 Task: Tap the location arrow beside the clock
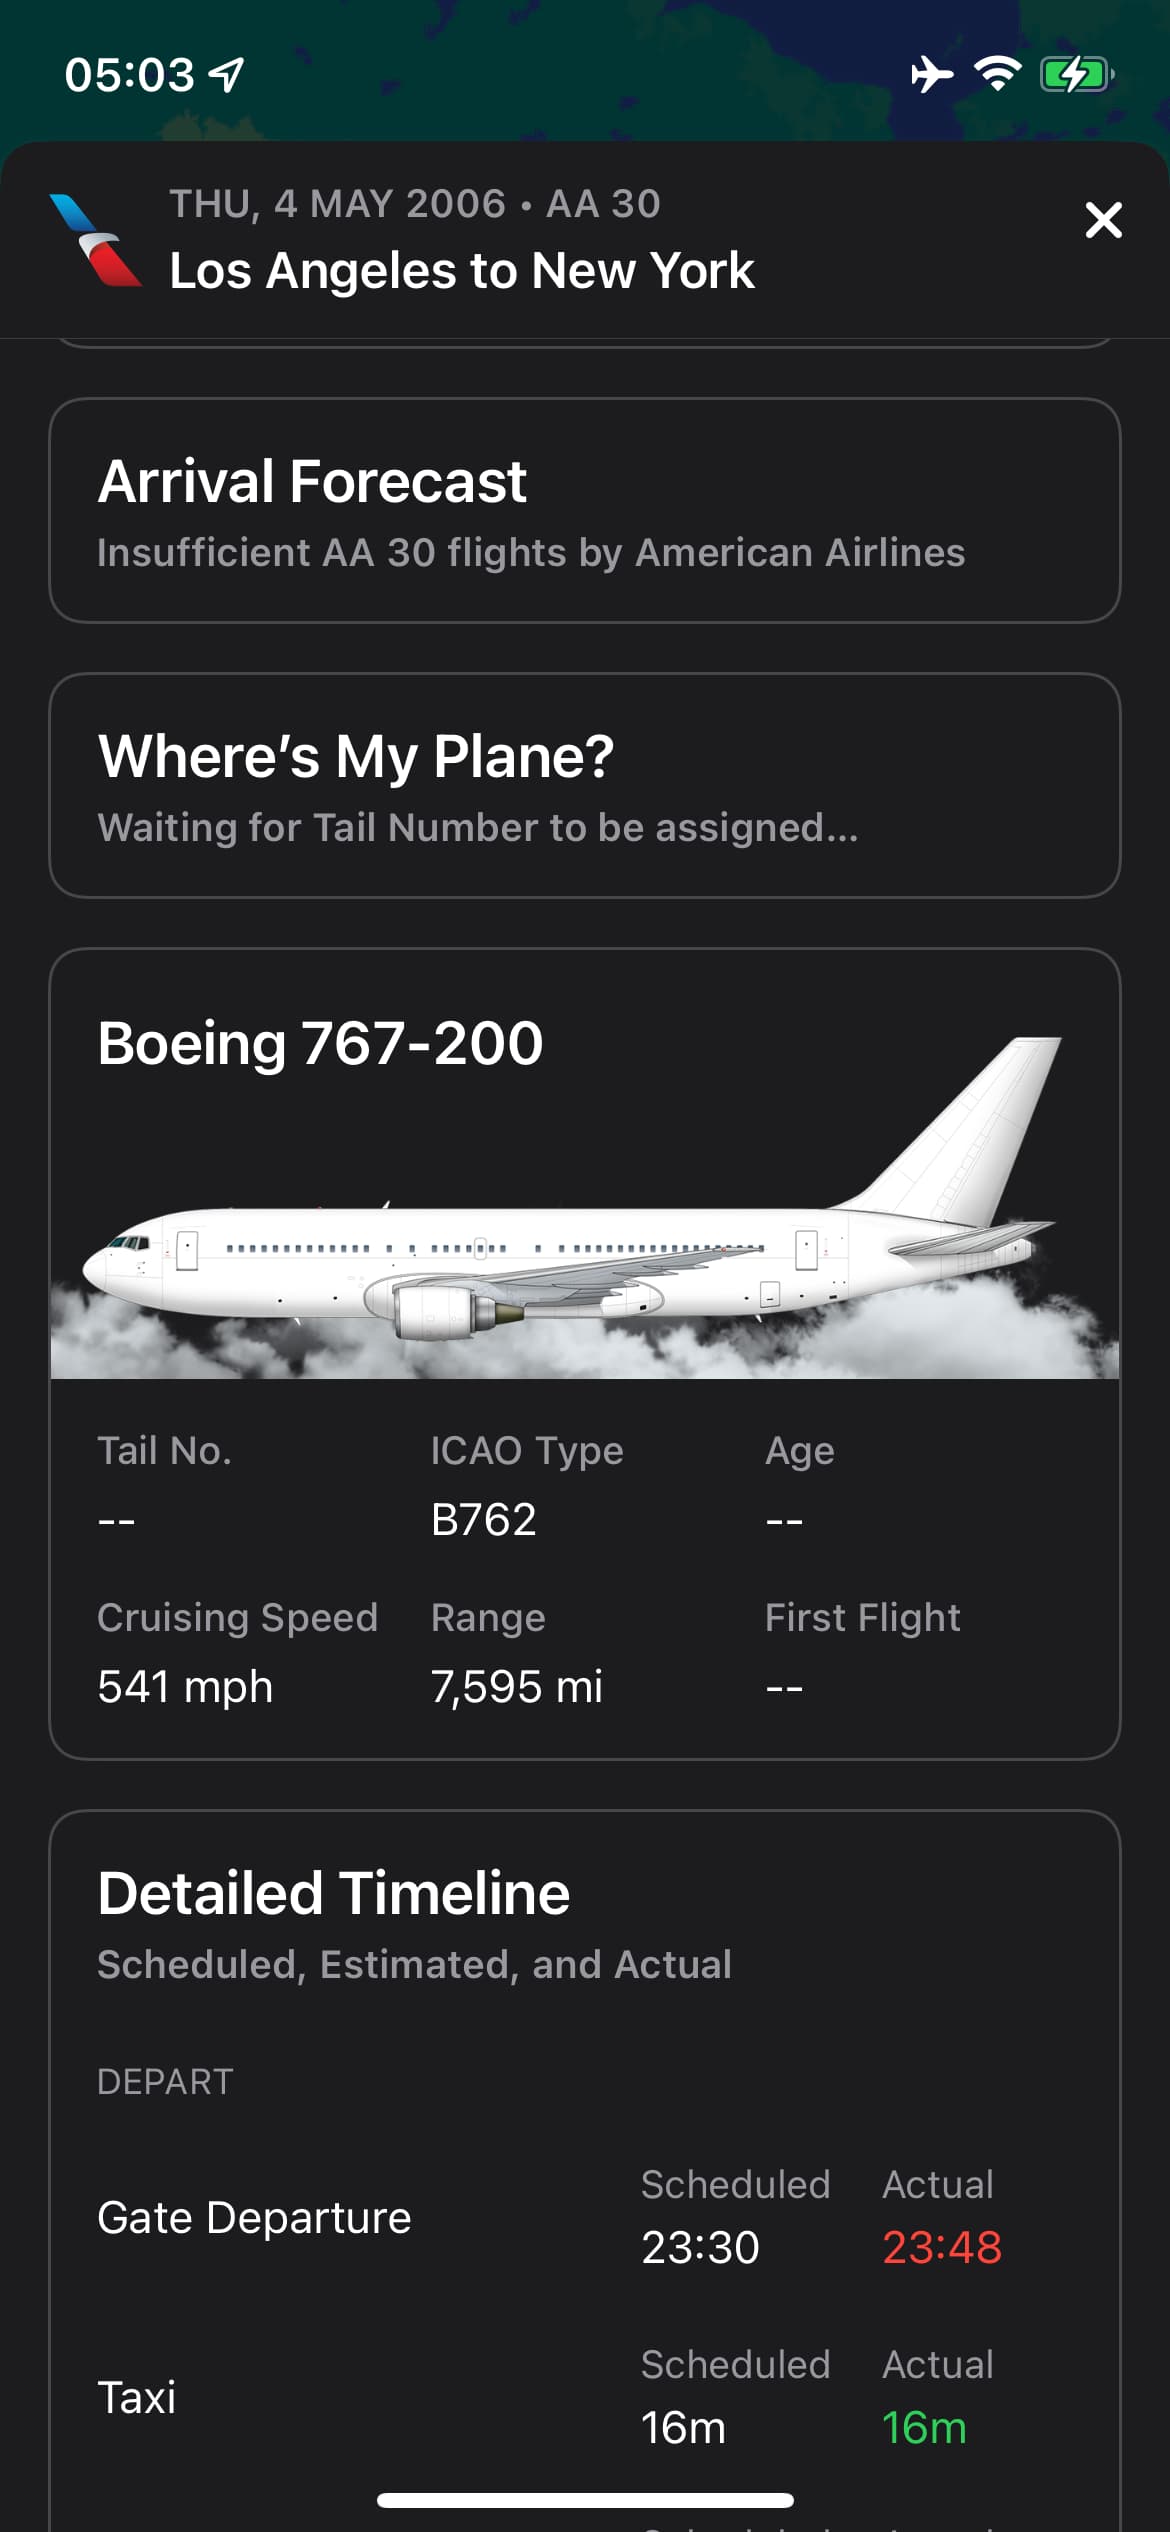(227, 74)
